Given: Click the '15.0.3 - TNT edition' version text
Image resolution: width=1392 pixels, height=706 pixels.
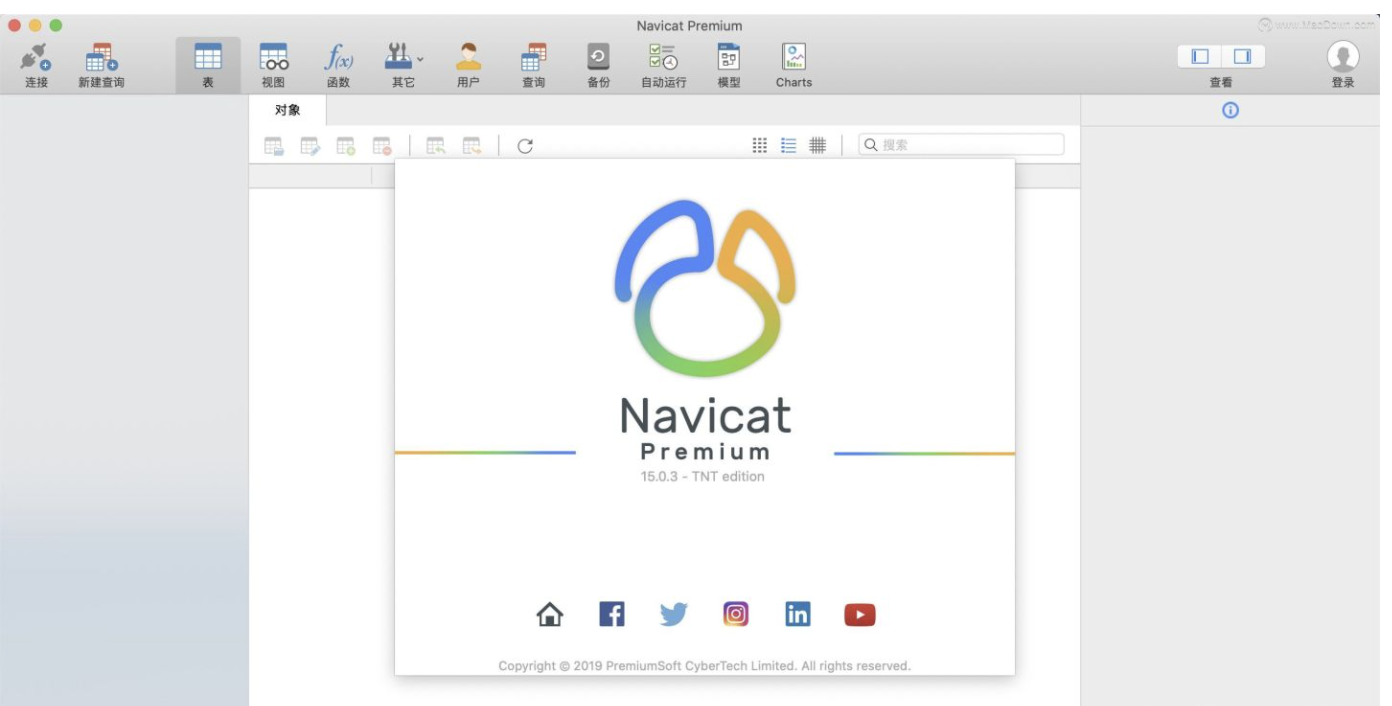Looking at the screenshot, I should coord(703,476).
